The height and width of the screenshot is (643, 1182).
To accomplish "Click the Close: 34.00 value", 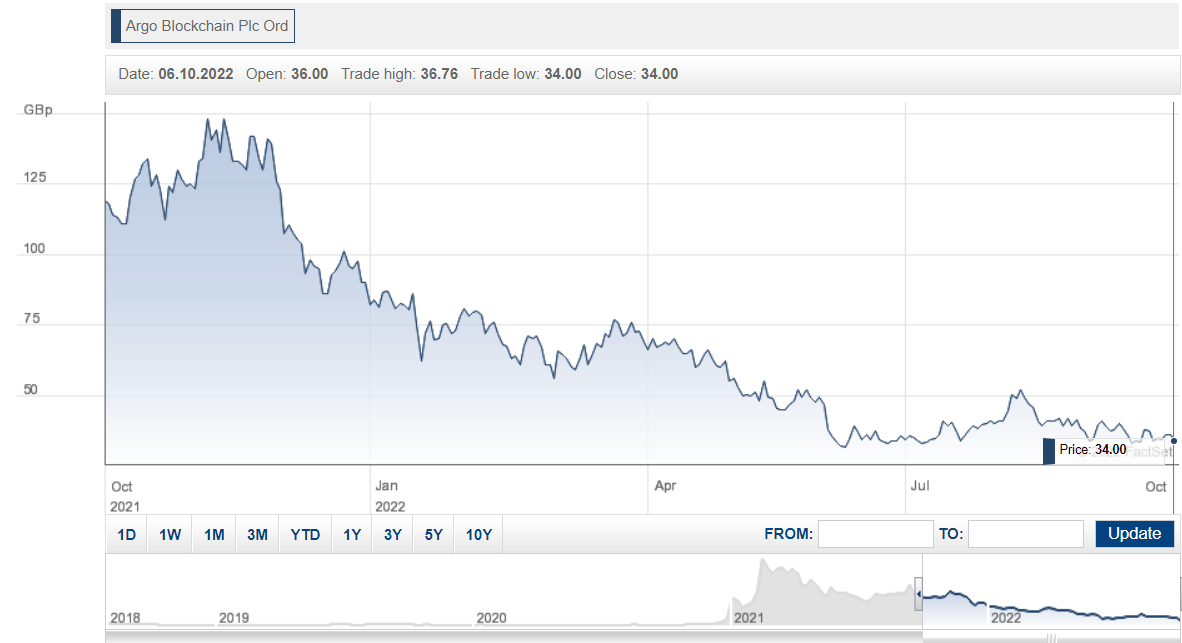I will click(636, 74).
